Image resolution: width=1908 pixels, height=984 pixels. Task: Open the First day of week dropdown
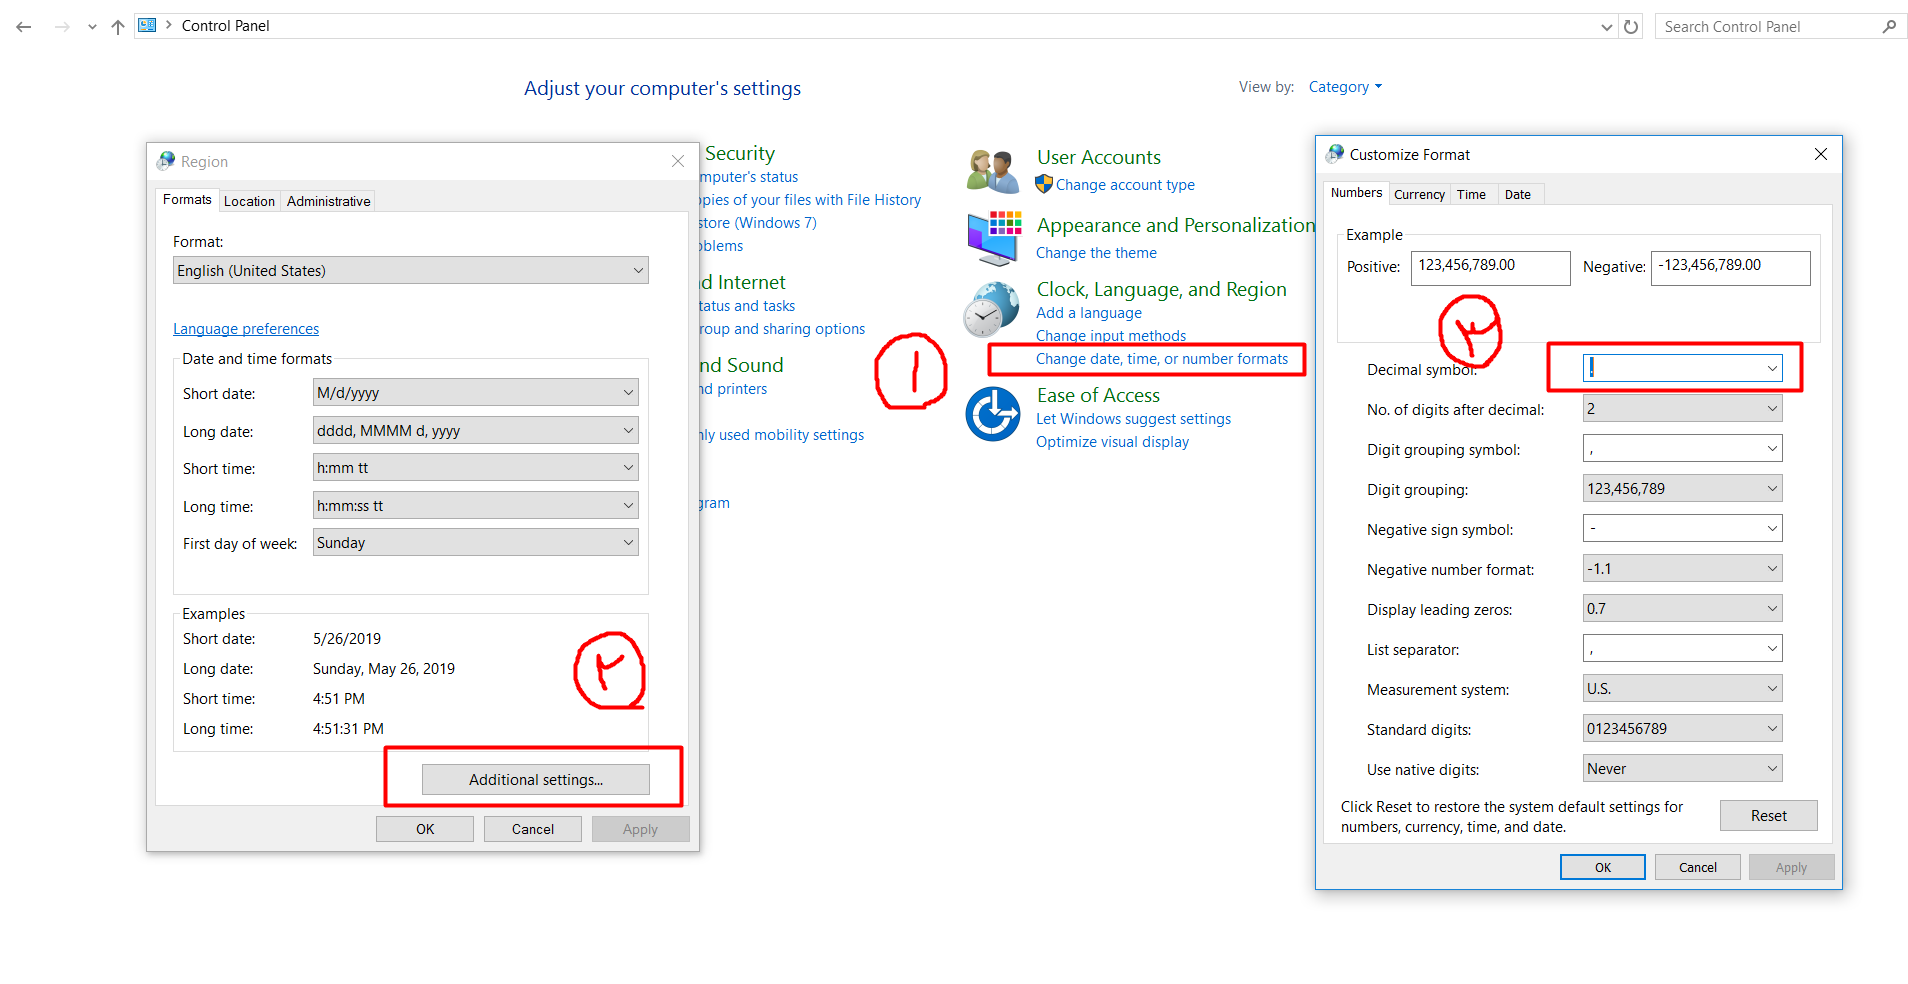(476, 542)
